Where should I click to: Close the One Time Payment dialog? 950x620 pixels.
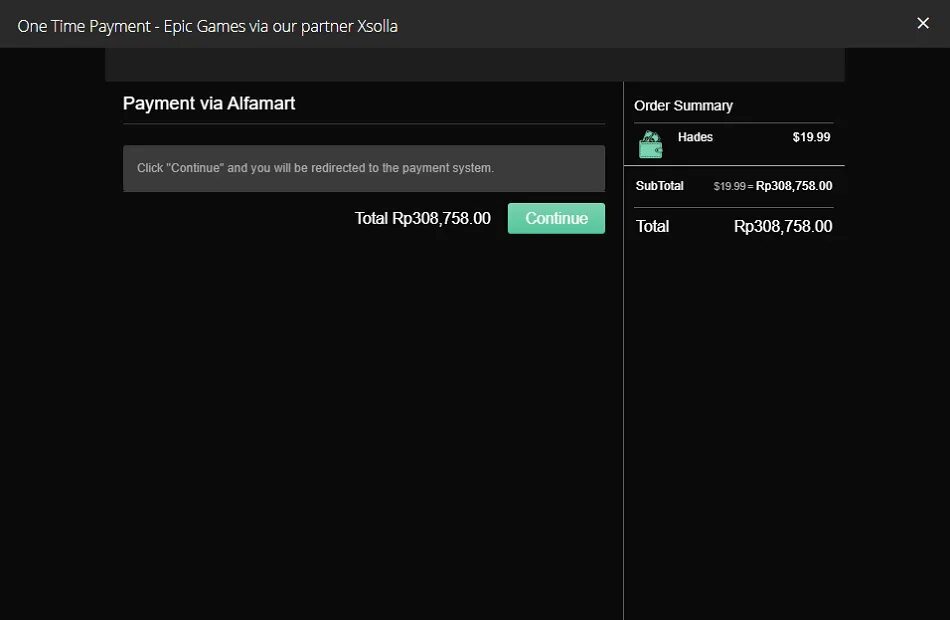coord(923,23)
